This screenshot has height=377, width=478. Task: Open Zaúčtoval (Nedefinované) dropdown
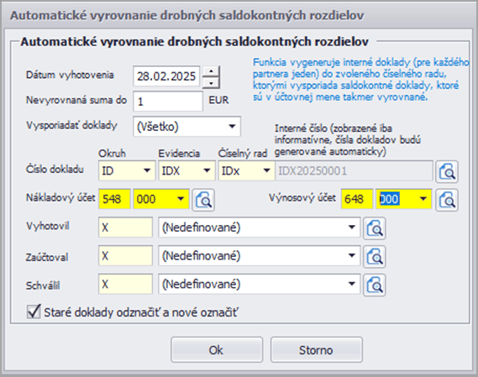tap(259, 256)
